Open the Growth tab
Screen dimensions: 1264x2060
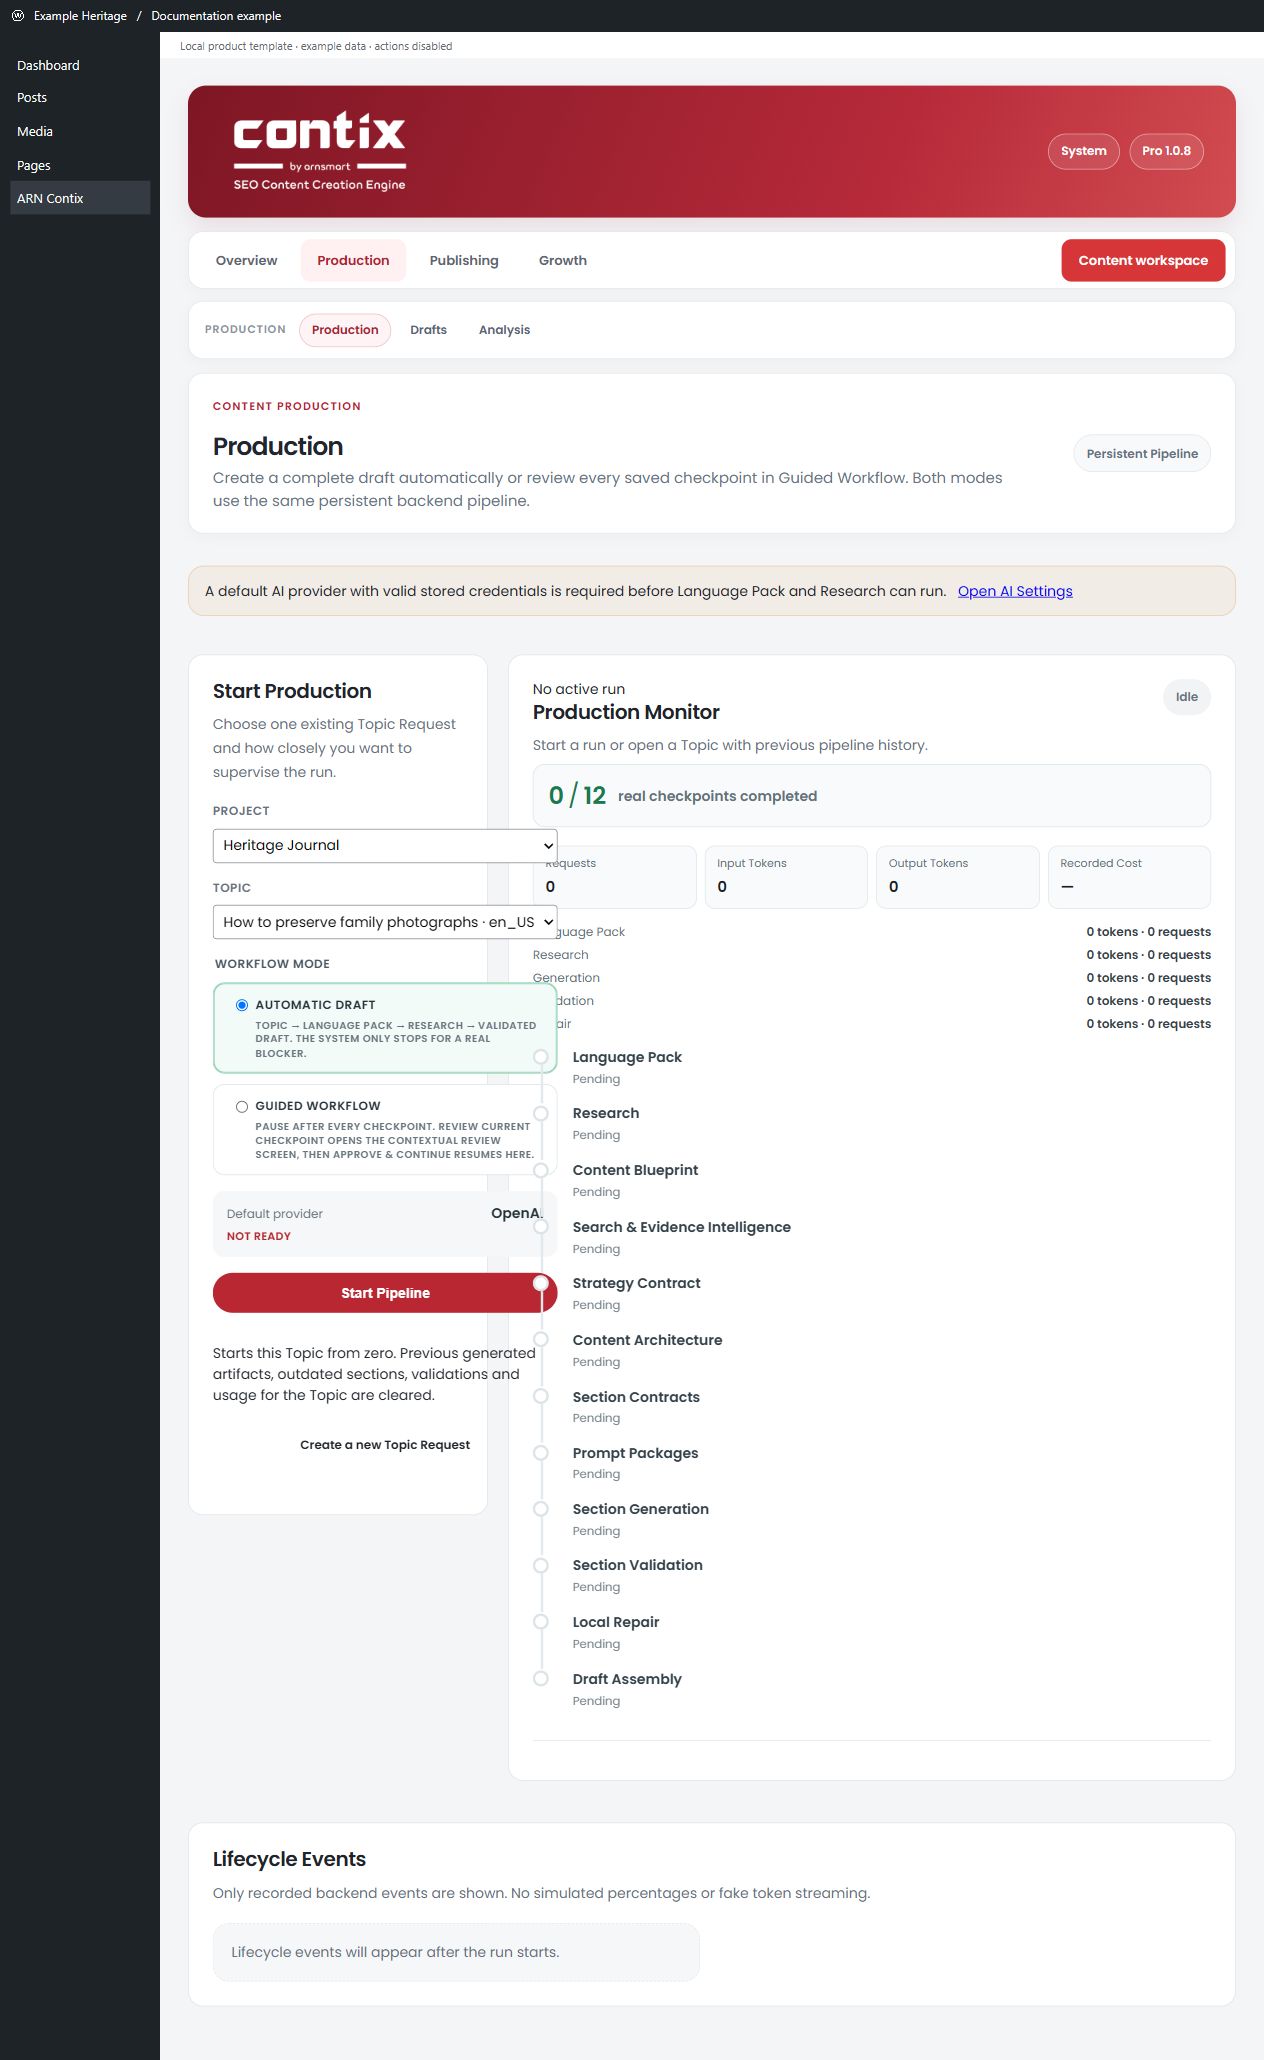(563, 260)
